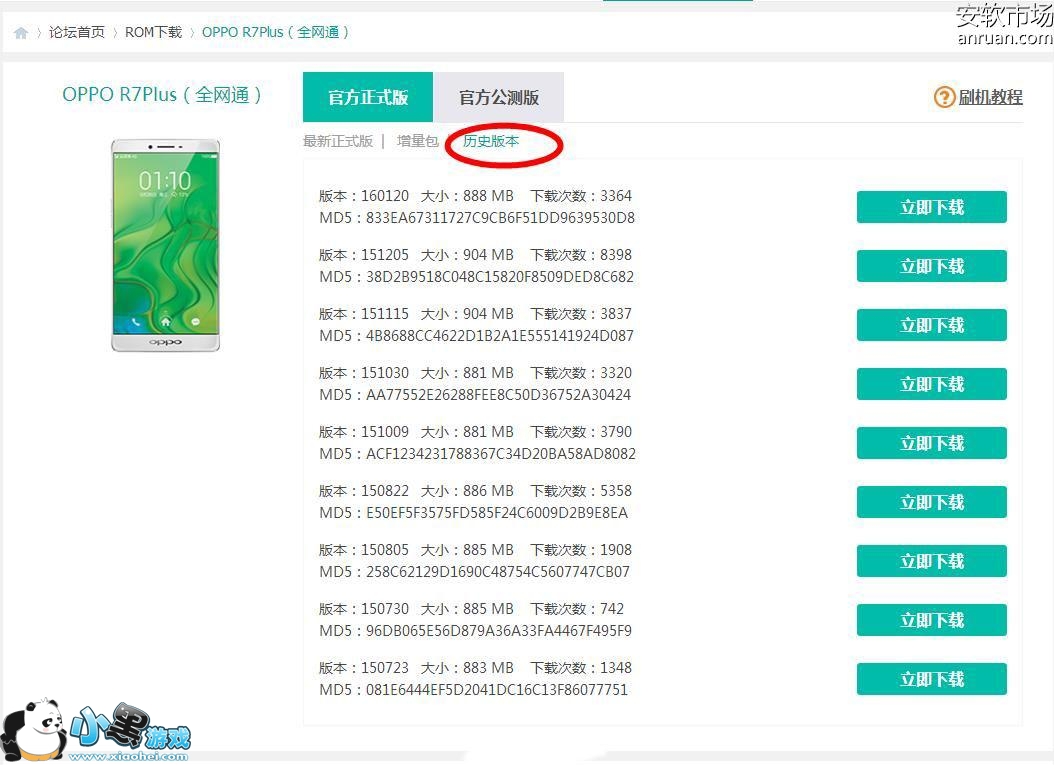1054x765 pixels.
Task: Download version 151009 with 立即下载
Action: pos(932,443)
